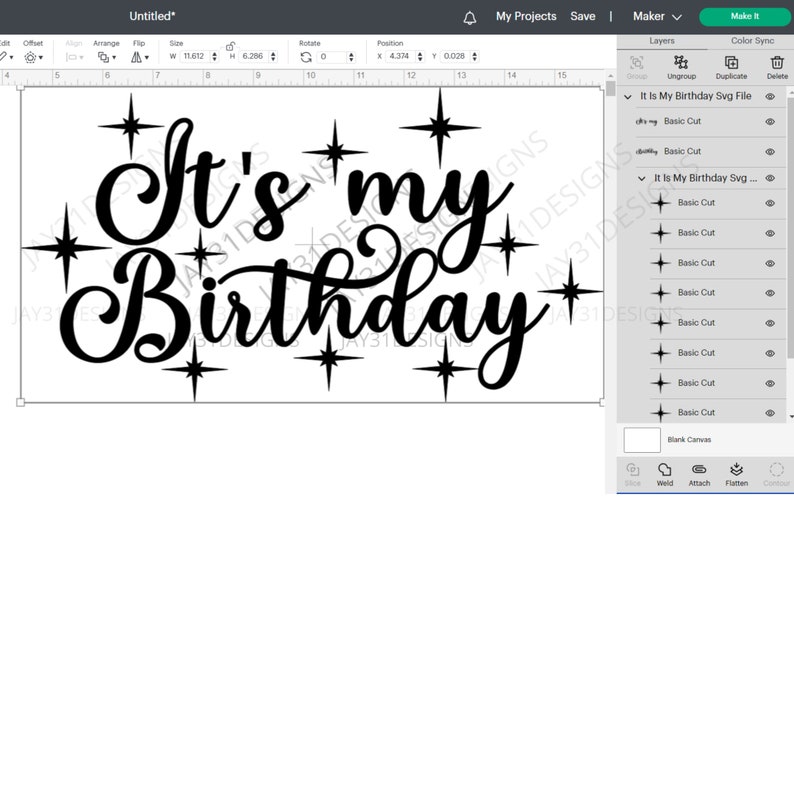Click the Duplicate icon
The width and height of the screenshot is (794, 794).
731,62
